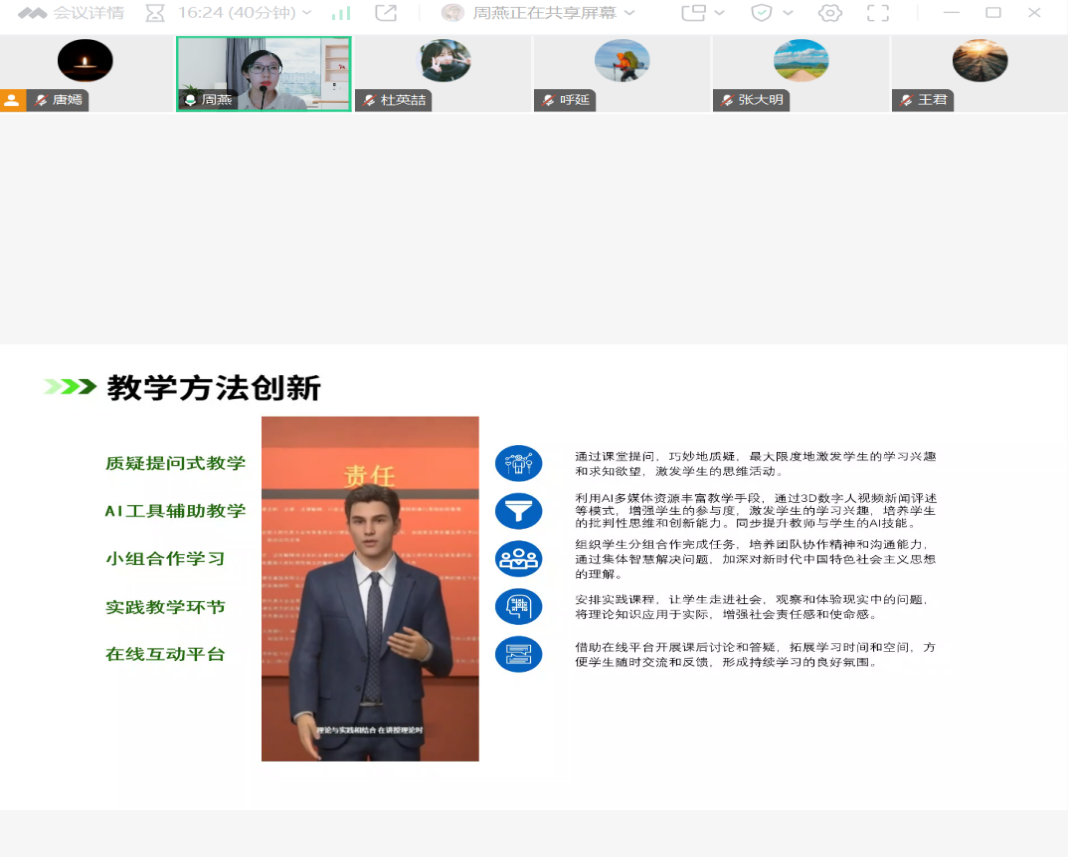The image size is (1068, 857).
Task: Click the Tencent Meeting logo icon
Action: tap(32, 13)
